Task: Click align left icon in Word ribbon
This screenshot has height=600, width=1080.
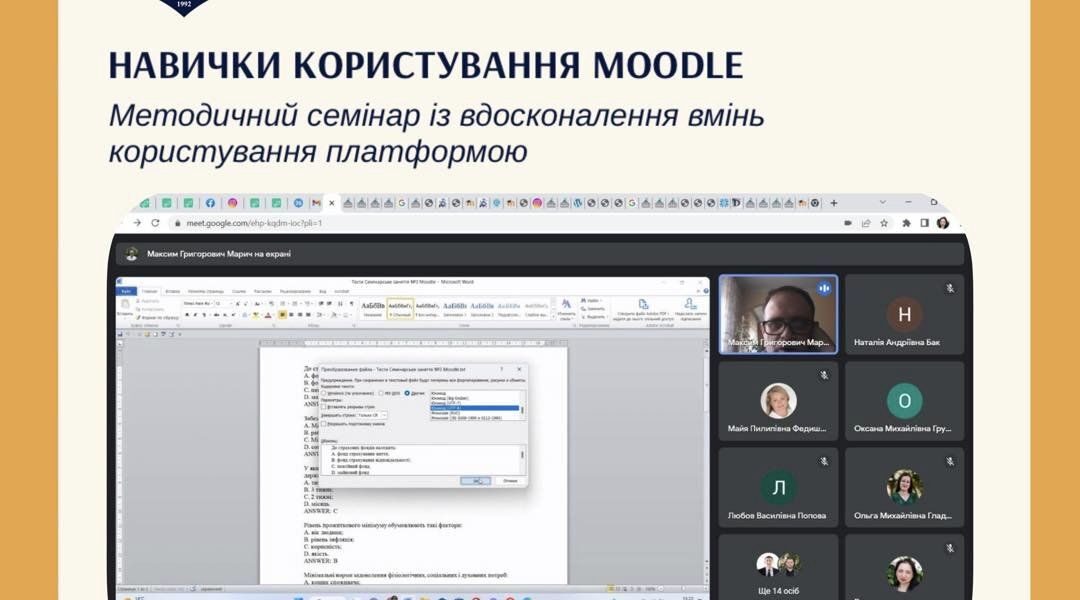Action: (282, 315)
